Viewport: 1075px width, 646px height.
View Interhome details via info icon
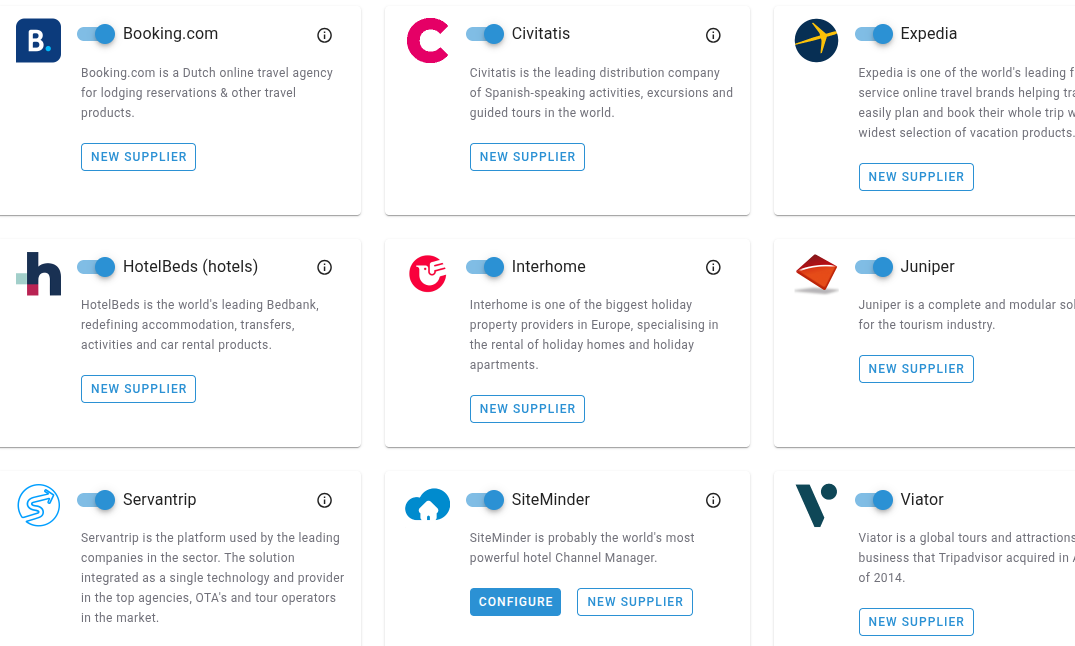click(x=713, y=267)
